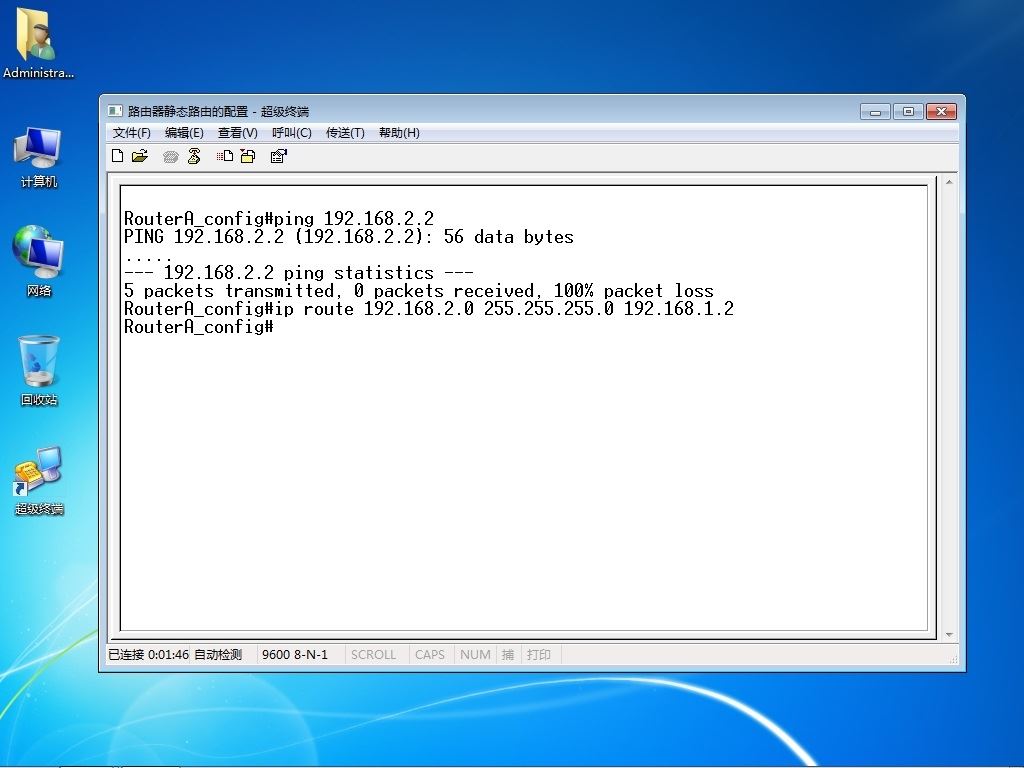Image resolution: width=1024 pixels, height=768 pixels.
Task: Click the NUM indicator in status bar
Action: (x=475, y=654)
